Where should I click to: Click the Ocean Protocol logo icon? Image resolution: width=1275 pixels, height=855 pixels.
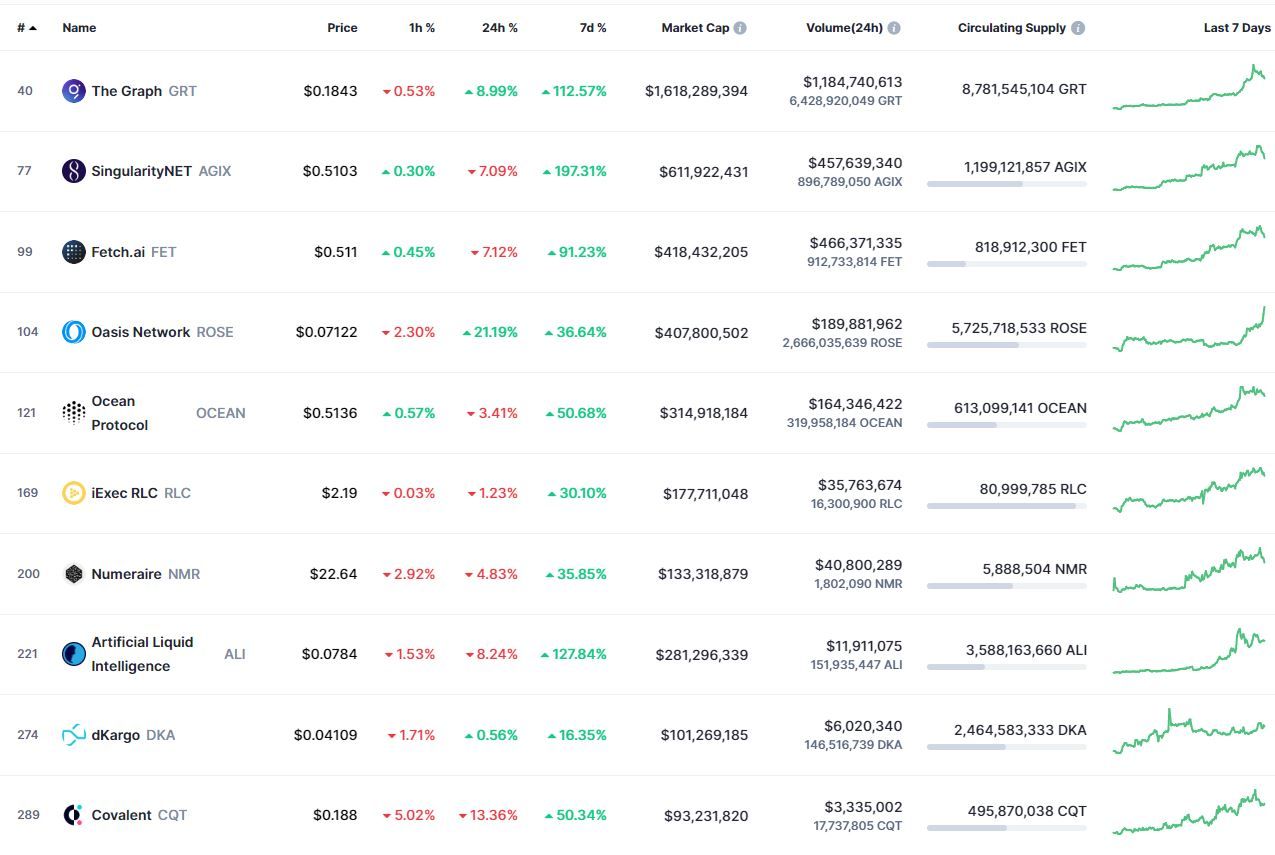[x=74, y=413]
